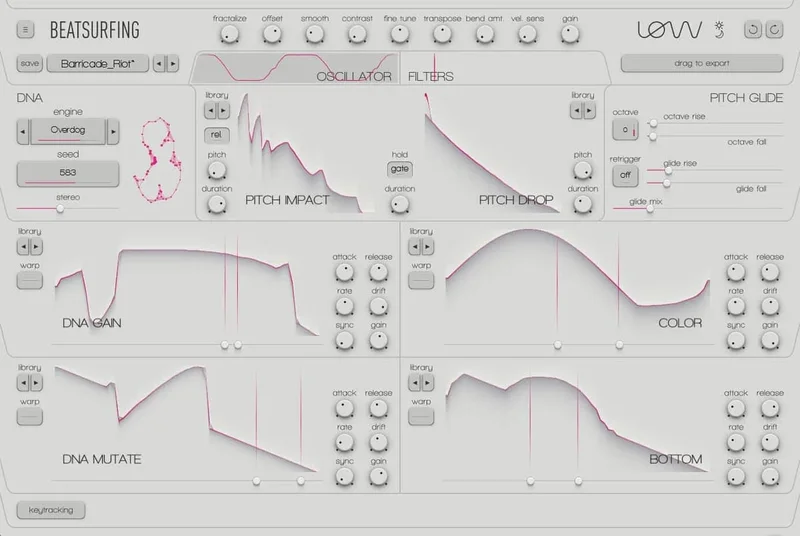This screenshot has width=800, height=536.
Task: Click the Bottom left loop marker handle
Action: tap(530, 481)
